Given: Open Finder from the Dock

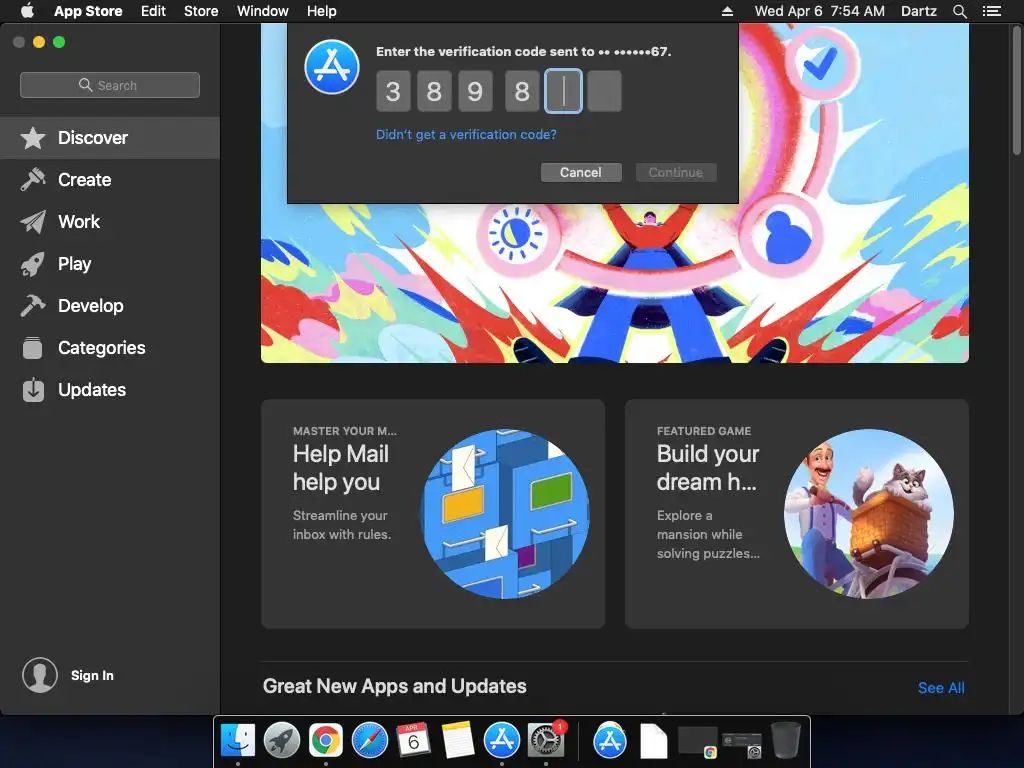Looking at the screenshot, I should [238, 741].
